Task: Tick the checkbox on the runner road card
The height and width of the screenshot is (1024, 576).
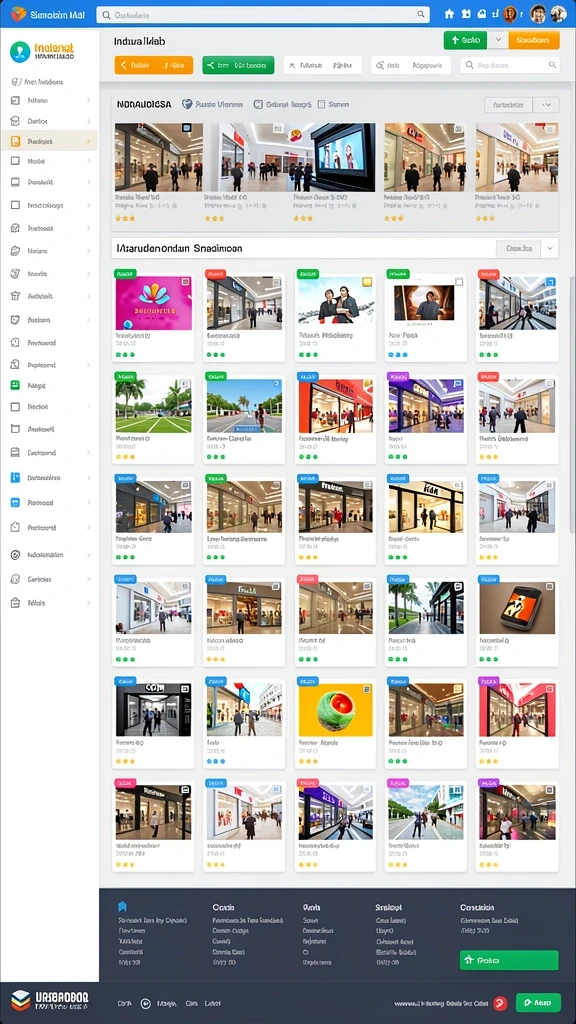Action: pos(276,384)
